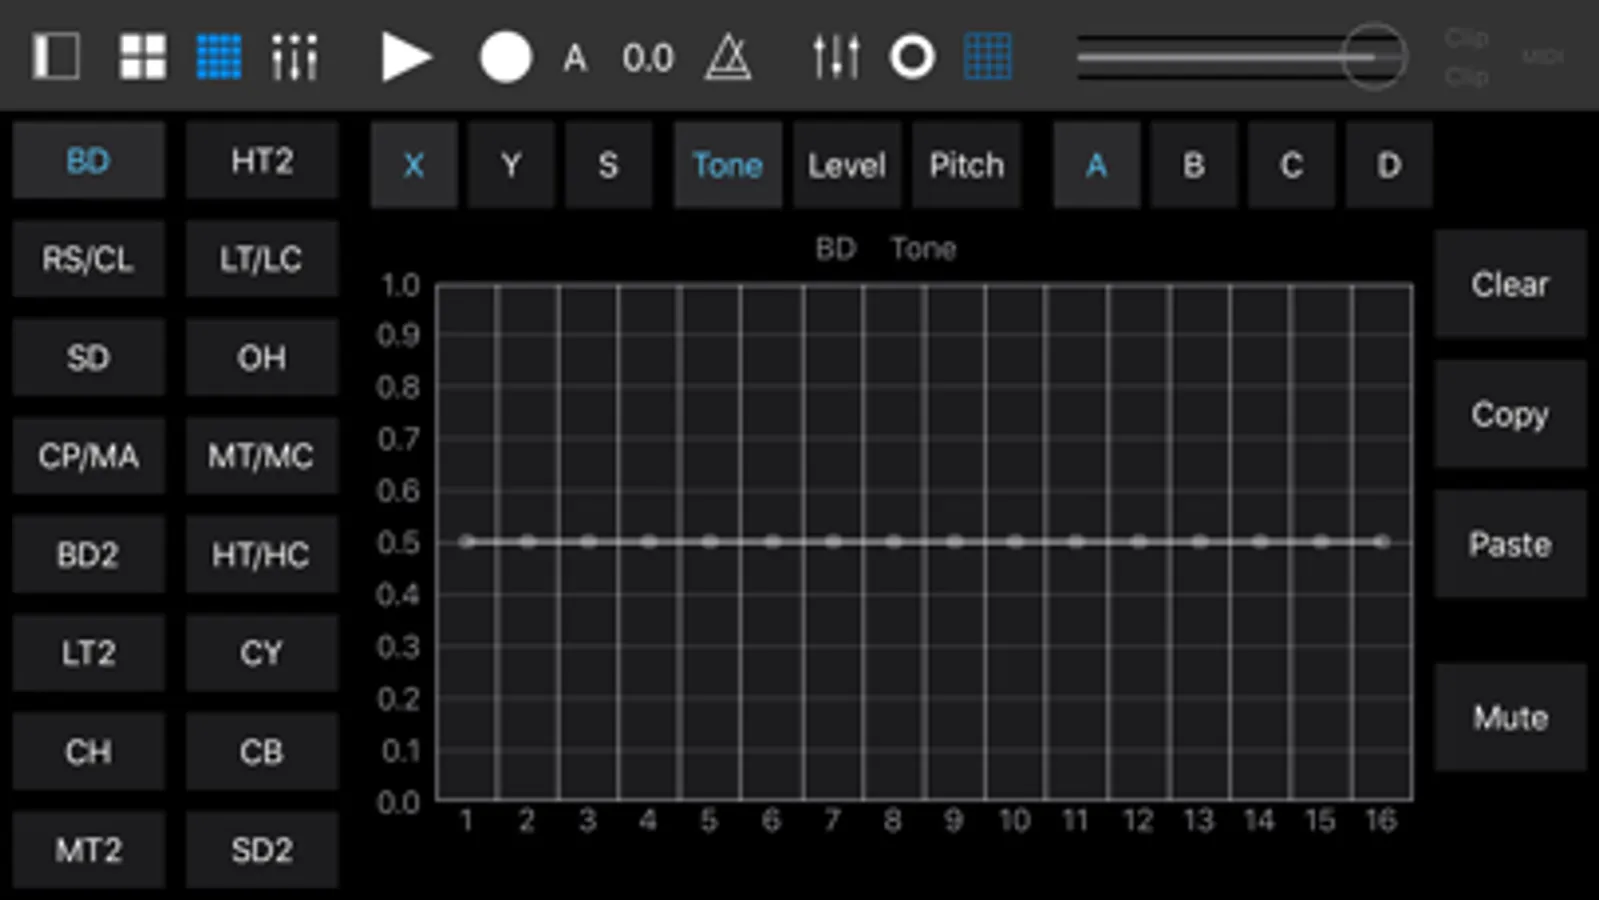The height and width of the screenshot is (900, 1599).
Task: Adjust the master volume slider knob
Action: pyautogui.click(x=1374, y=57)
